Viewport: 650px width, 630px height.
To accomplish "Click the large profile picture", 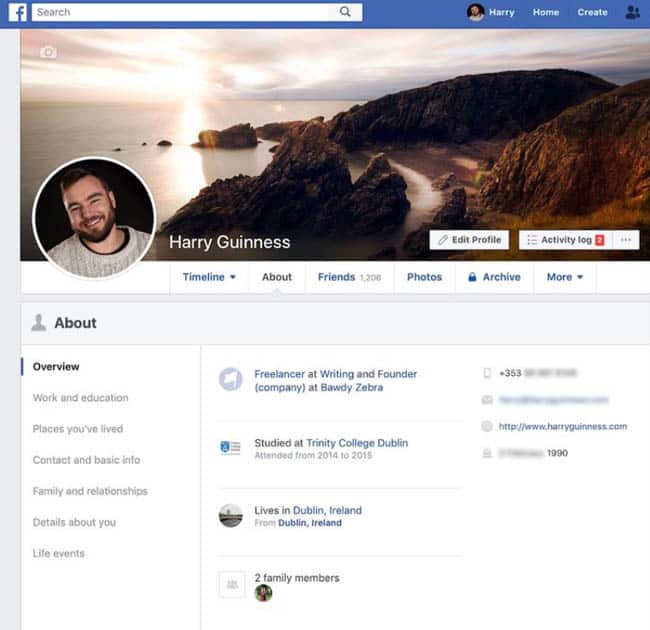I will pos(94,217).
